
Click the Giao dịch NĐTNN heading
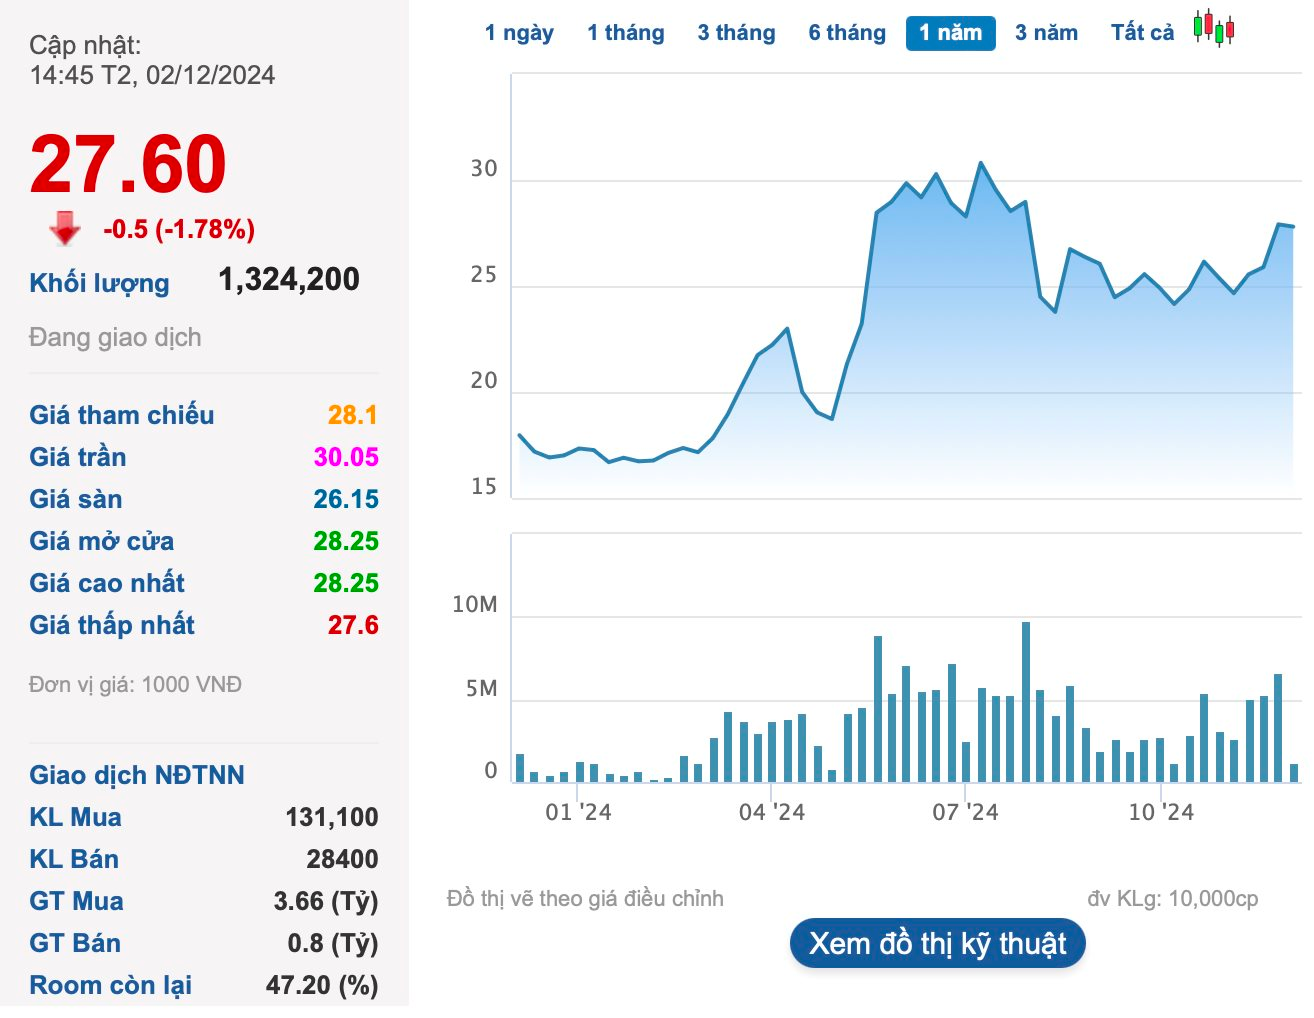coord(137,775)
